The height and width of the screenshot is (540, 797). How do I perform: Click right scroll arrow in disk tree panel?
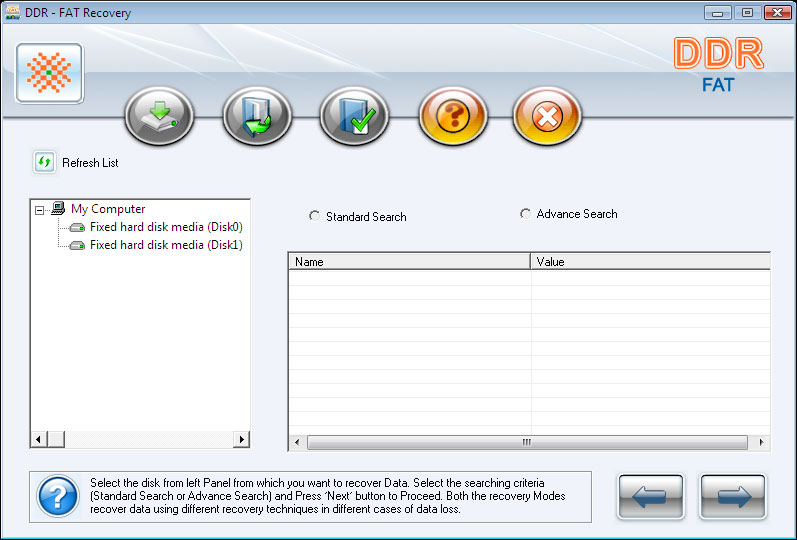[x=241, y=439]
